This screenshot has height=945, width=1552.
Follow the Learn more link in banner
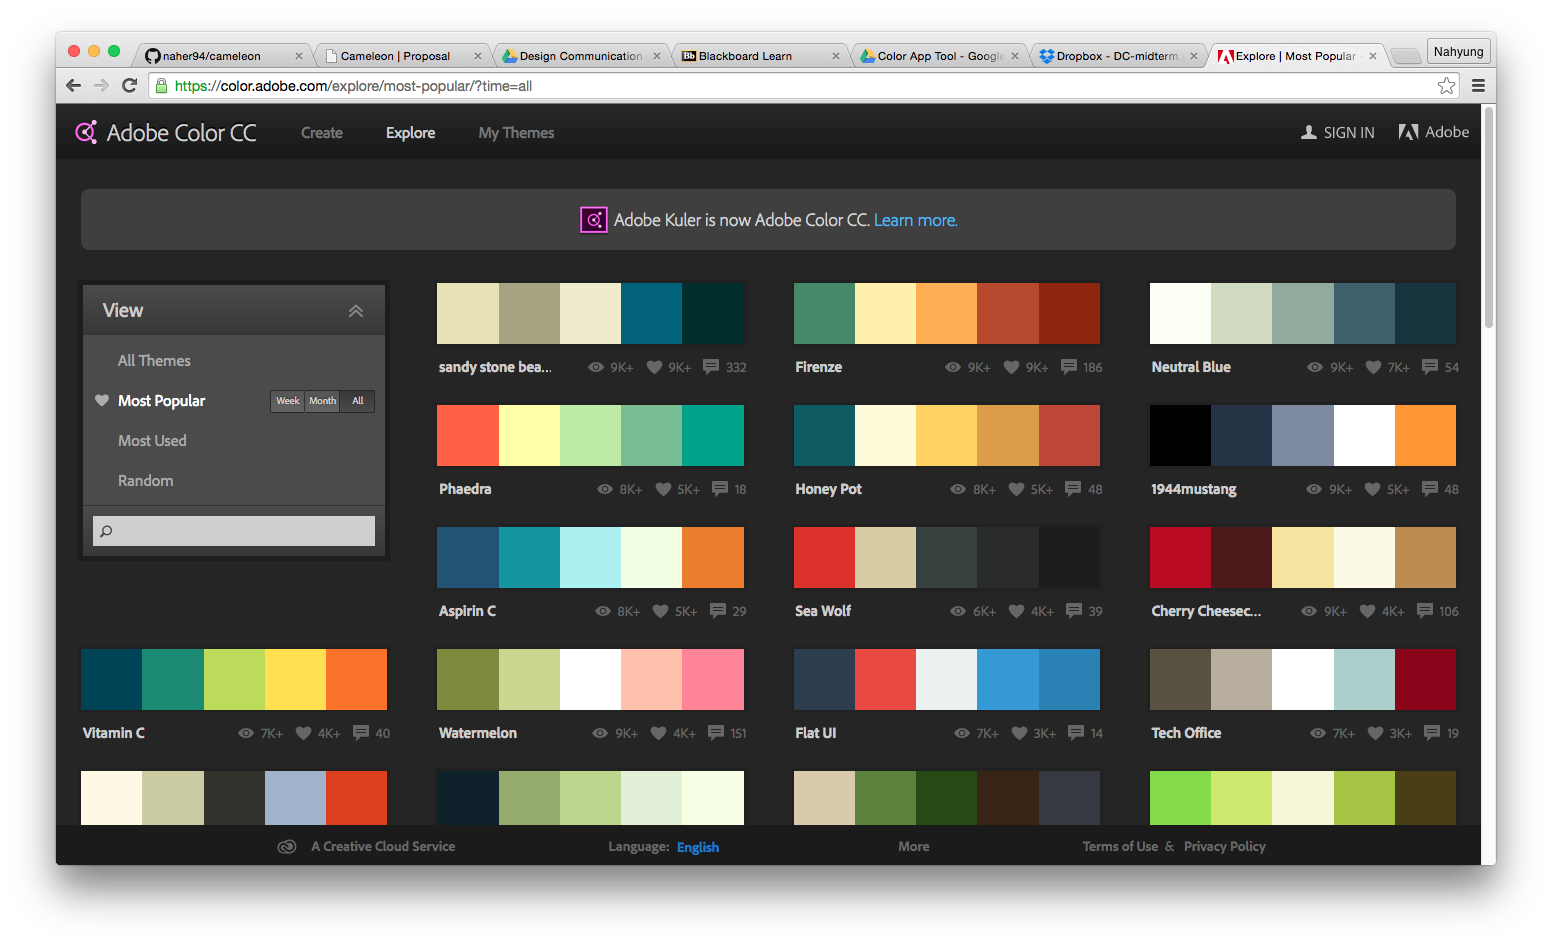click(x=916, y=220)
